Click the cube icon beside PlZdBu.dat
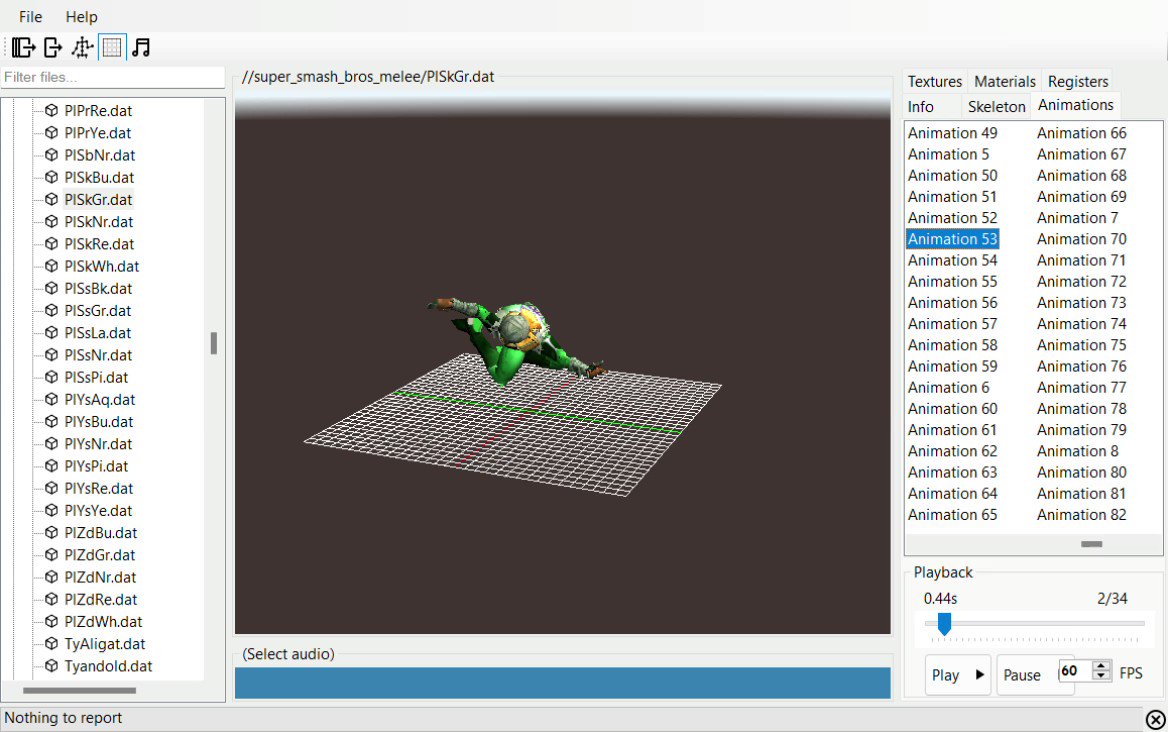Viewport: 1168px width, 732px height. click(x=51, y=532)
